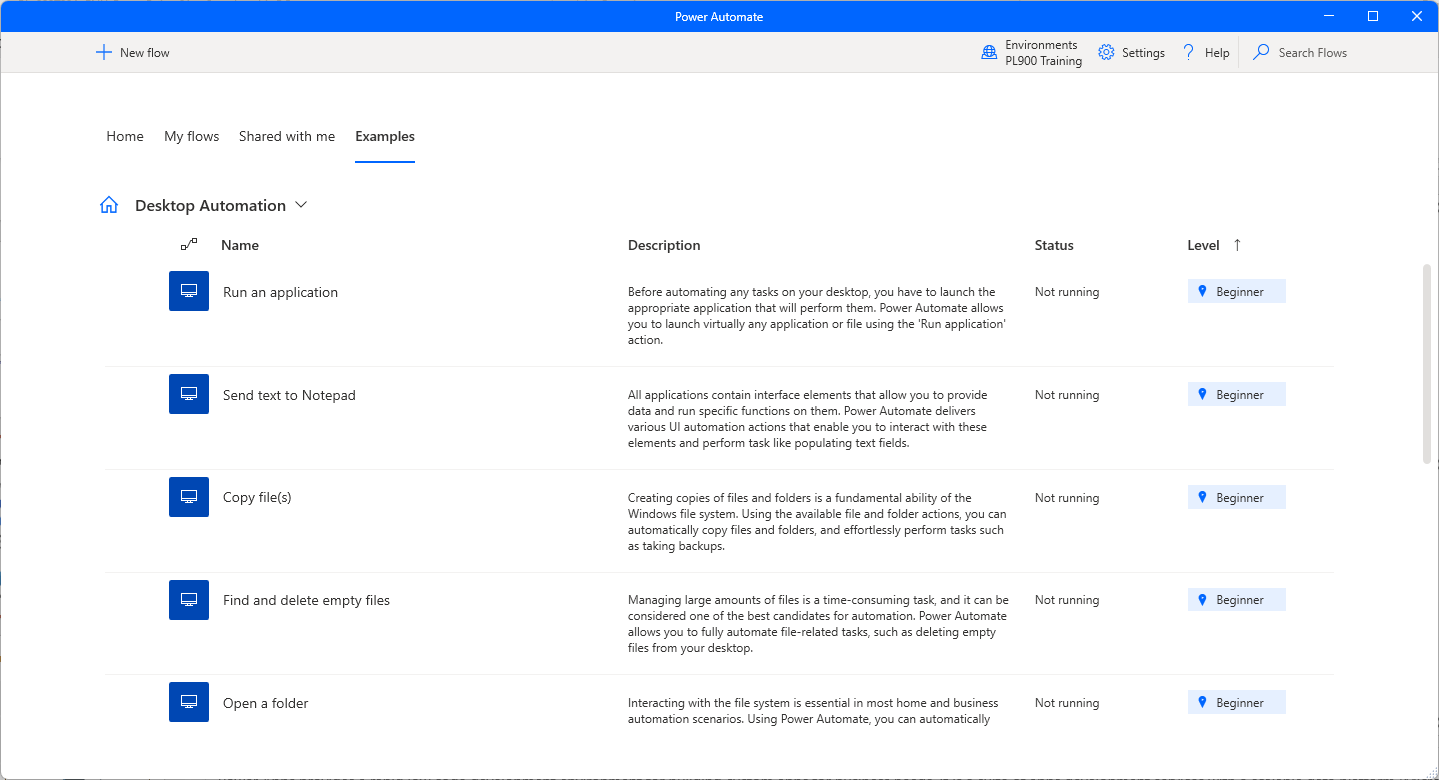
Task: Go to the Home tab
Action: coord(125,136)
